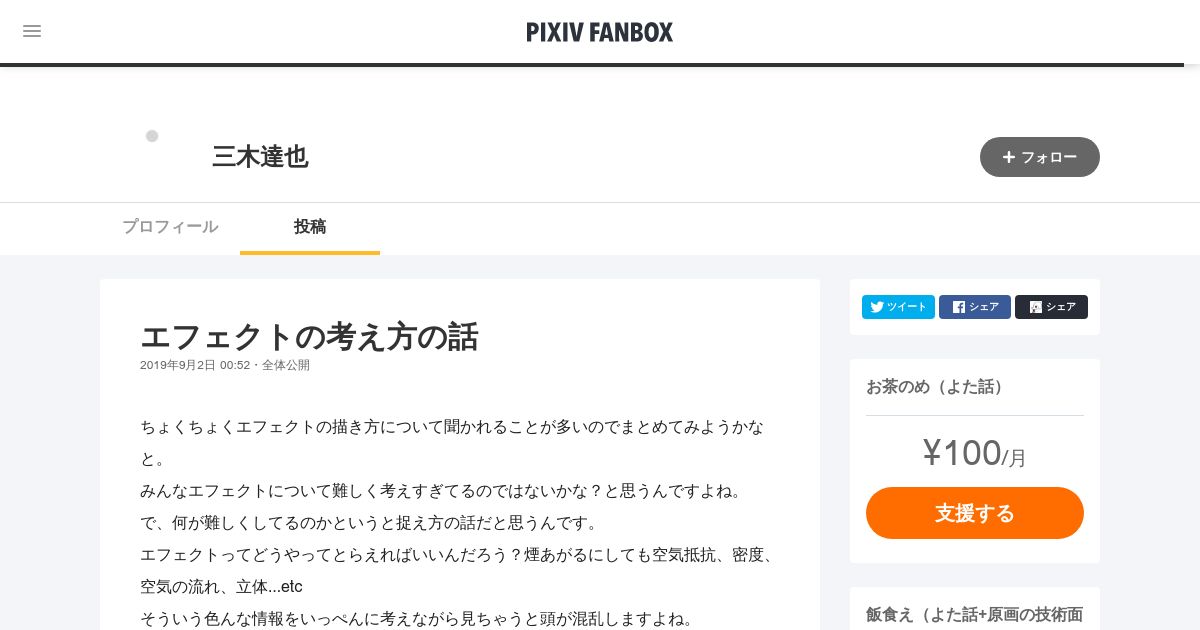Click the pixiv share icon in the dark button
The image size is (1200, 630).
(x=1036, y=307)
